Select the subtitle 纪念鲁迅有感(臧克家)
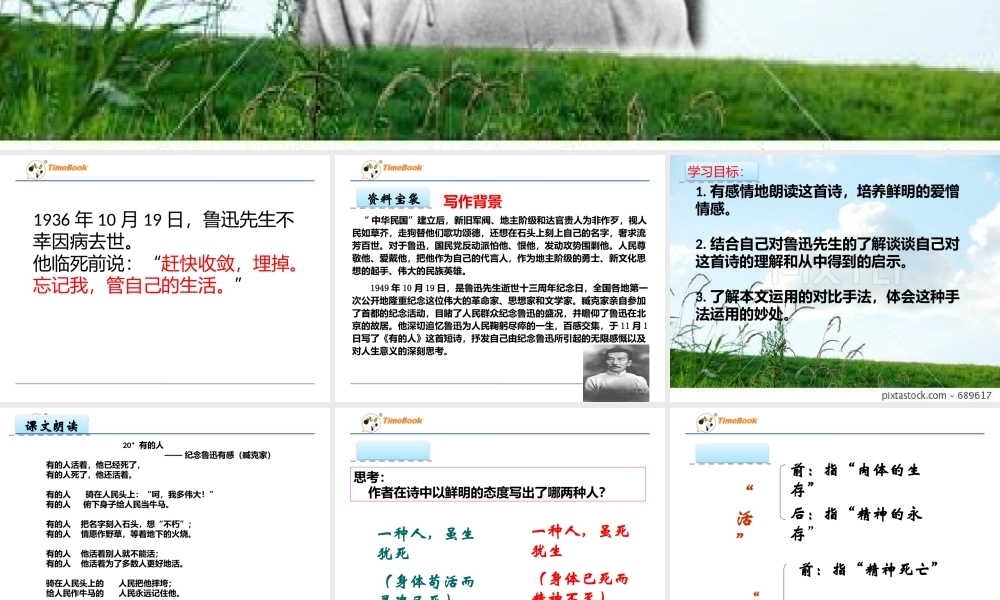The height and width of the screenshot is (600, 1000). point(217,455)
